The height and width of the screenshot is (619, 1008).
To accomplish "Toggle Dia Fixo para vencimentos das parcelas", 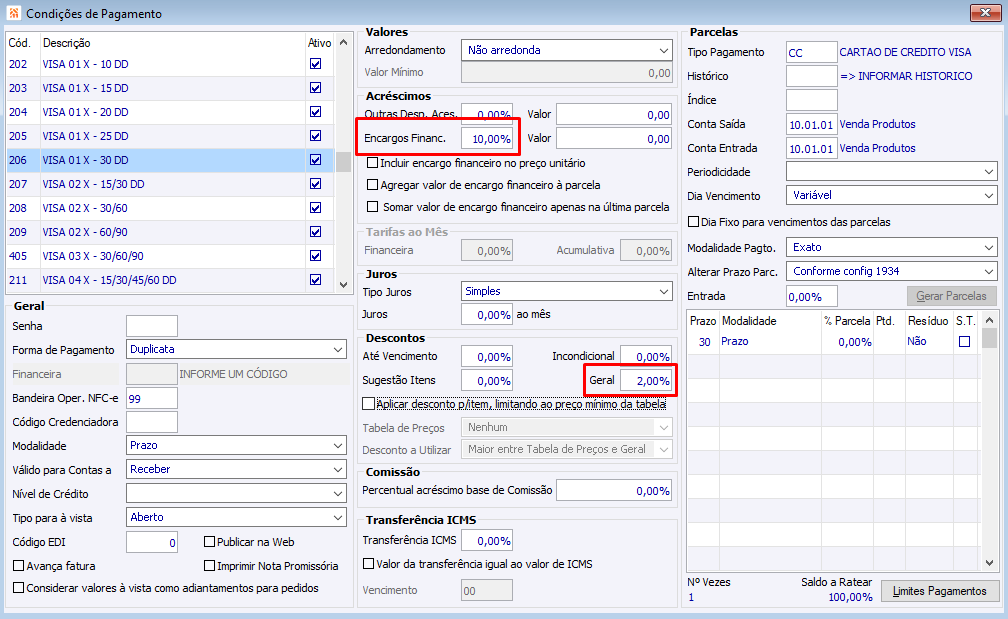I will [x=694, y=222].
